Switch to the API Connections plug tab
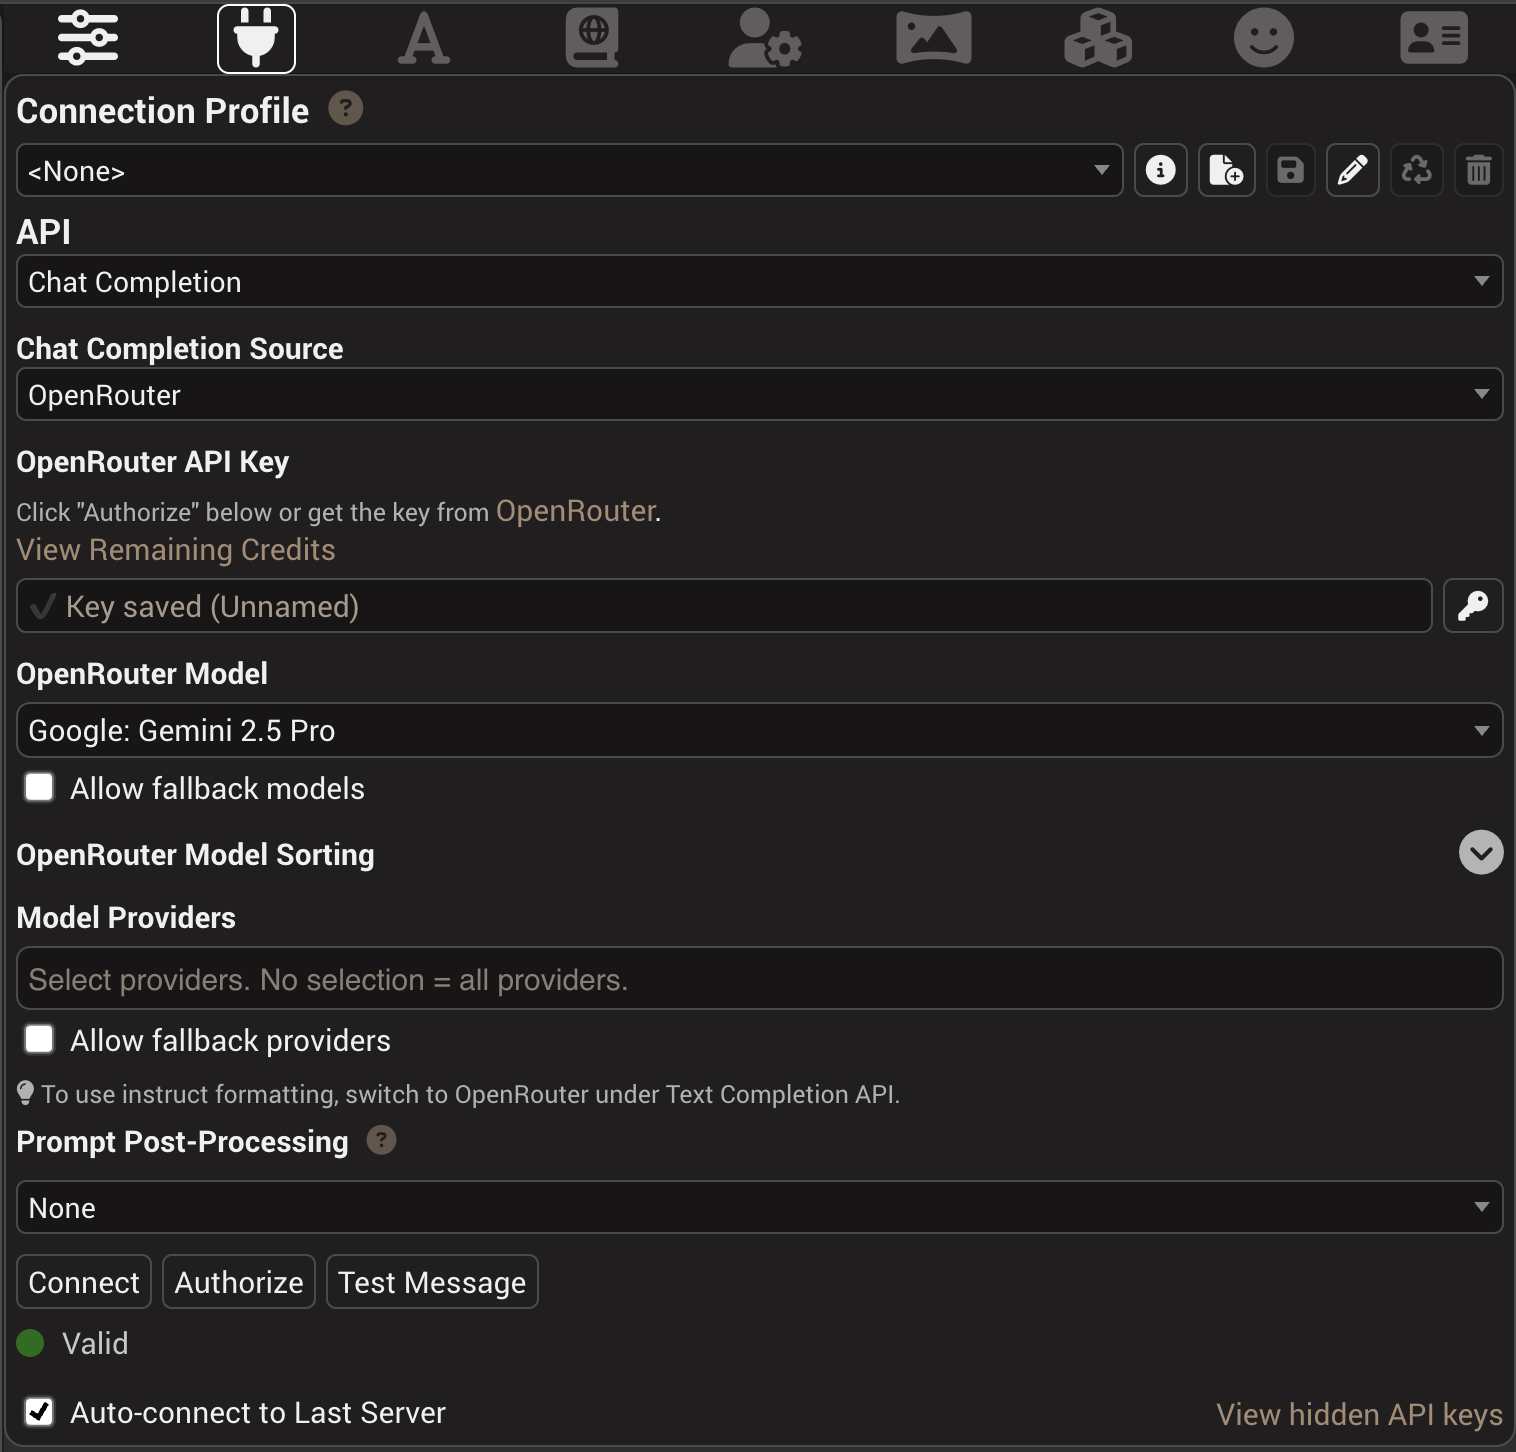The height and width of the screenshot is (1452, 1516). pos(256,38)
